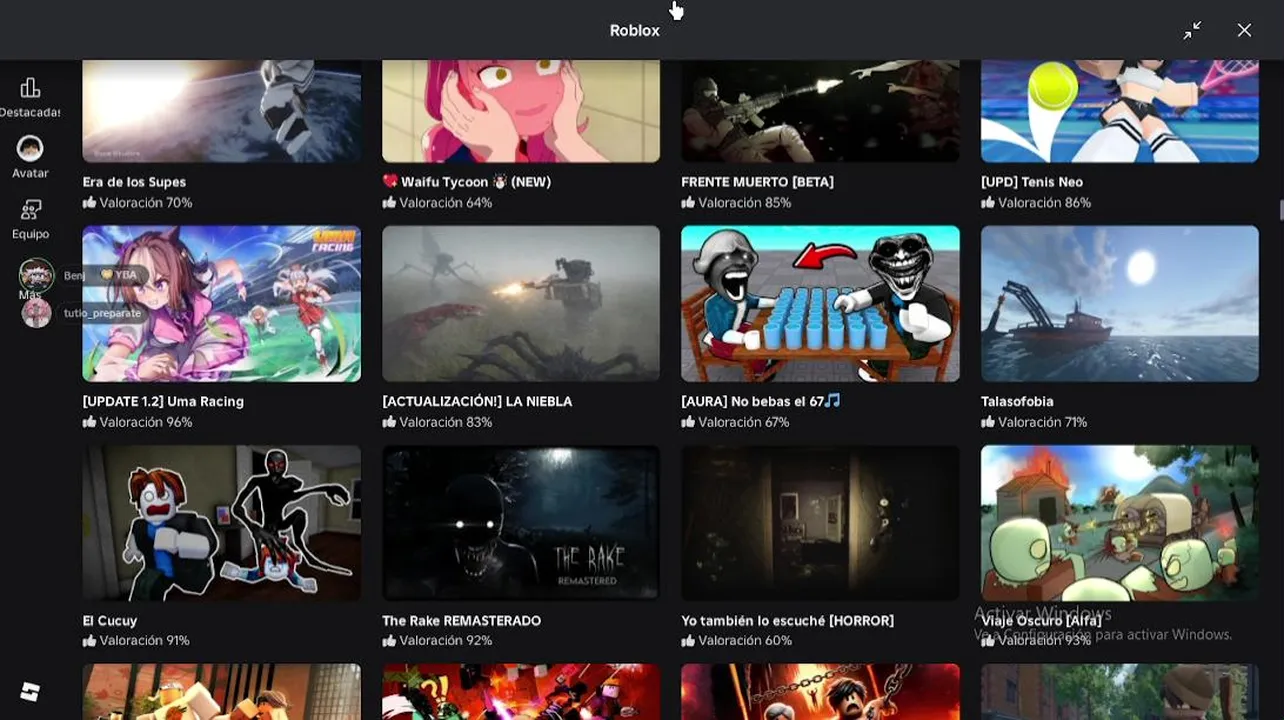This screenshot has width=1284, height=720.
Task: Click the Valoración 60% rating text
Action: [744, 640]
